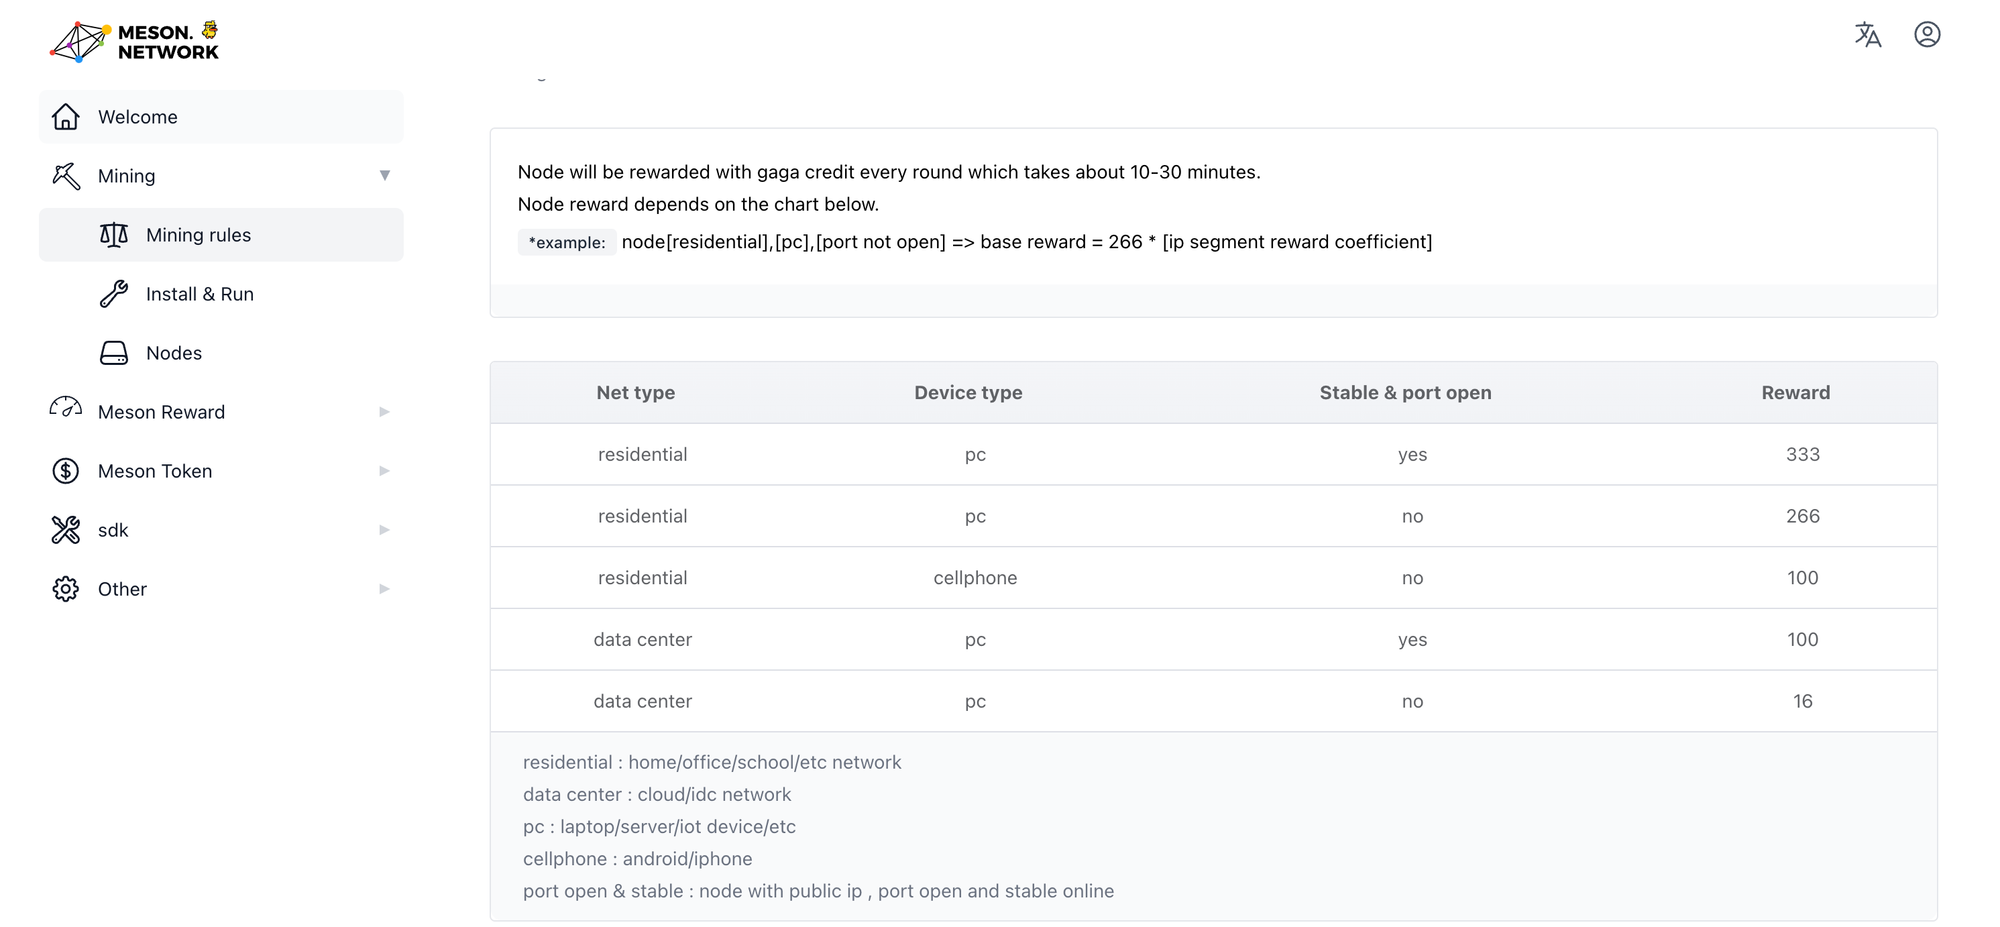
Task: Expand the Meson Token submenu arrow
Action: point(384,471)
